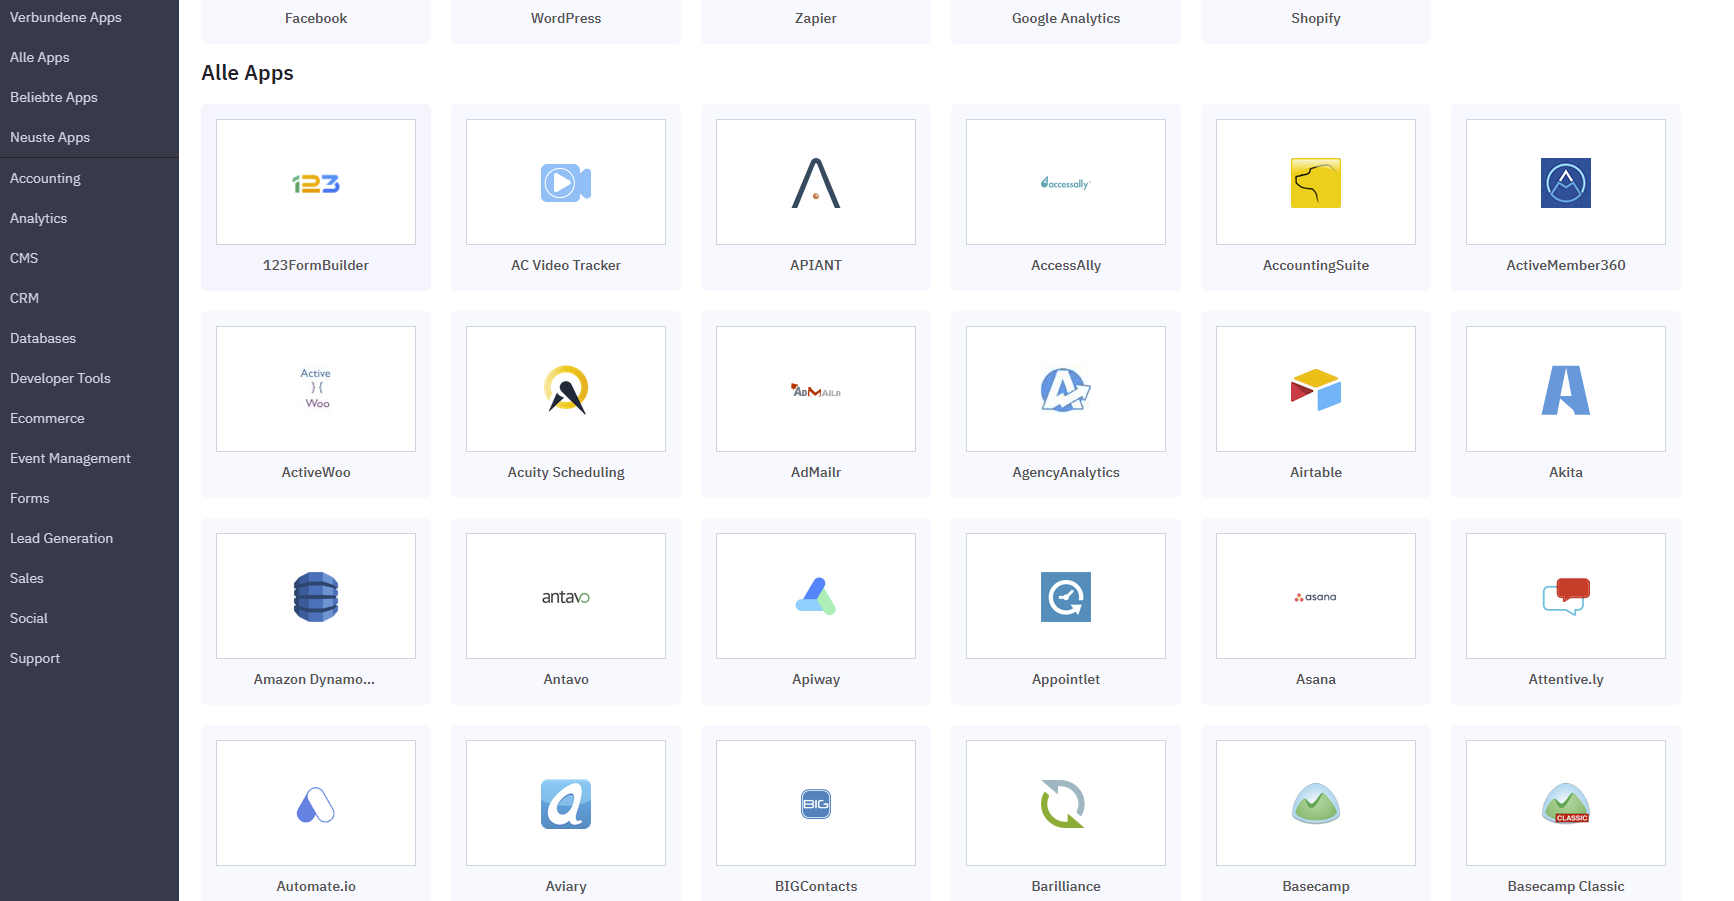This screenshot has width=1734, height=901.
Task: Choose the ActiveMember360 blue icon
Action: (x=1566, y=183)
